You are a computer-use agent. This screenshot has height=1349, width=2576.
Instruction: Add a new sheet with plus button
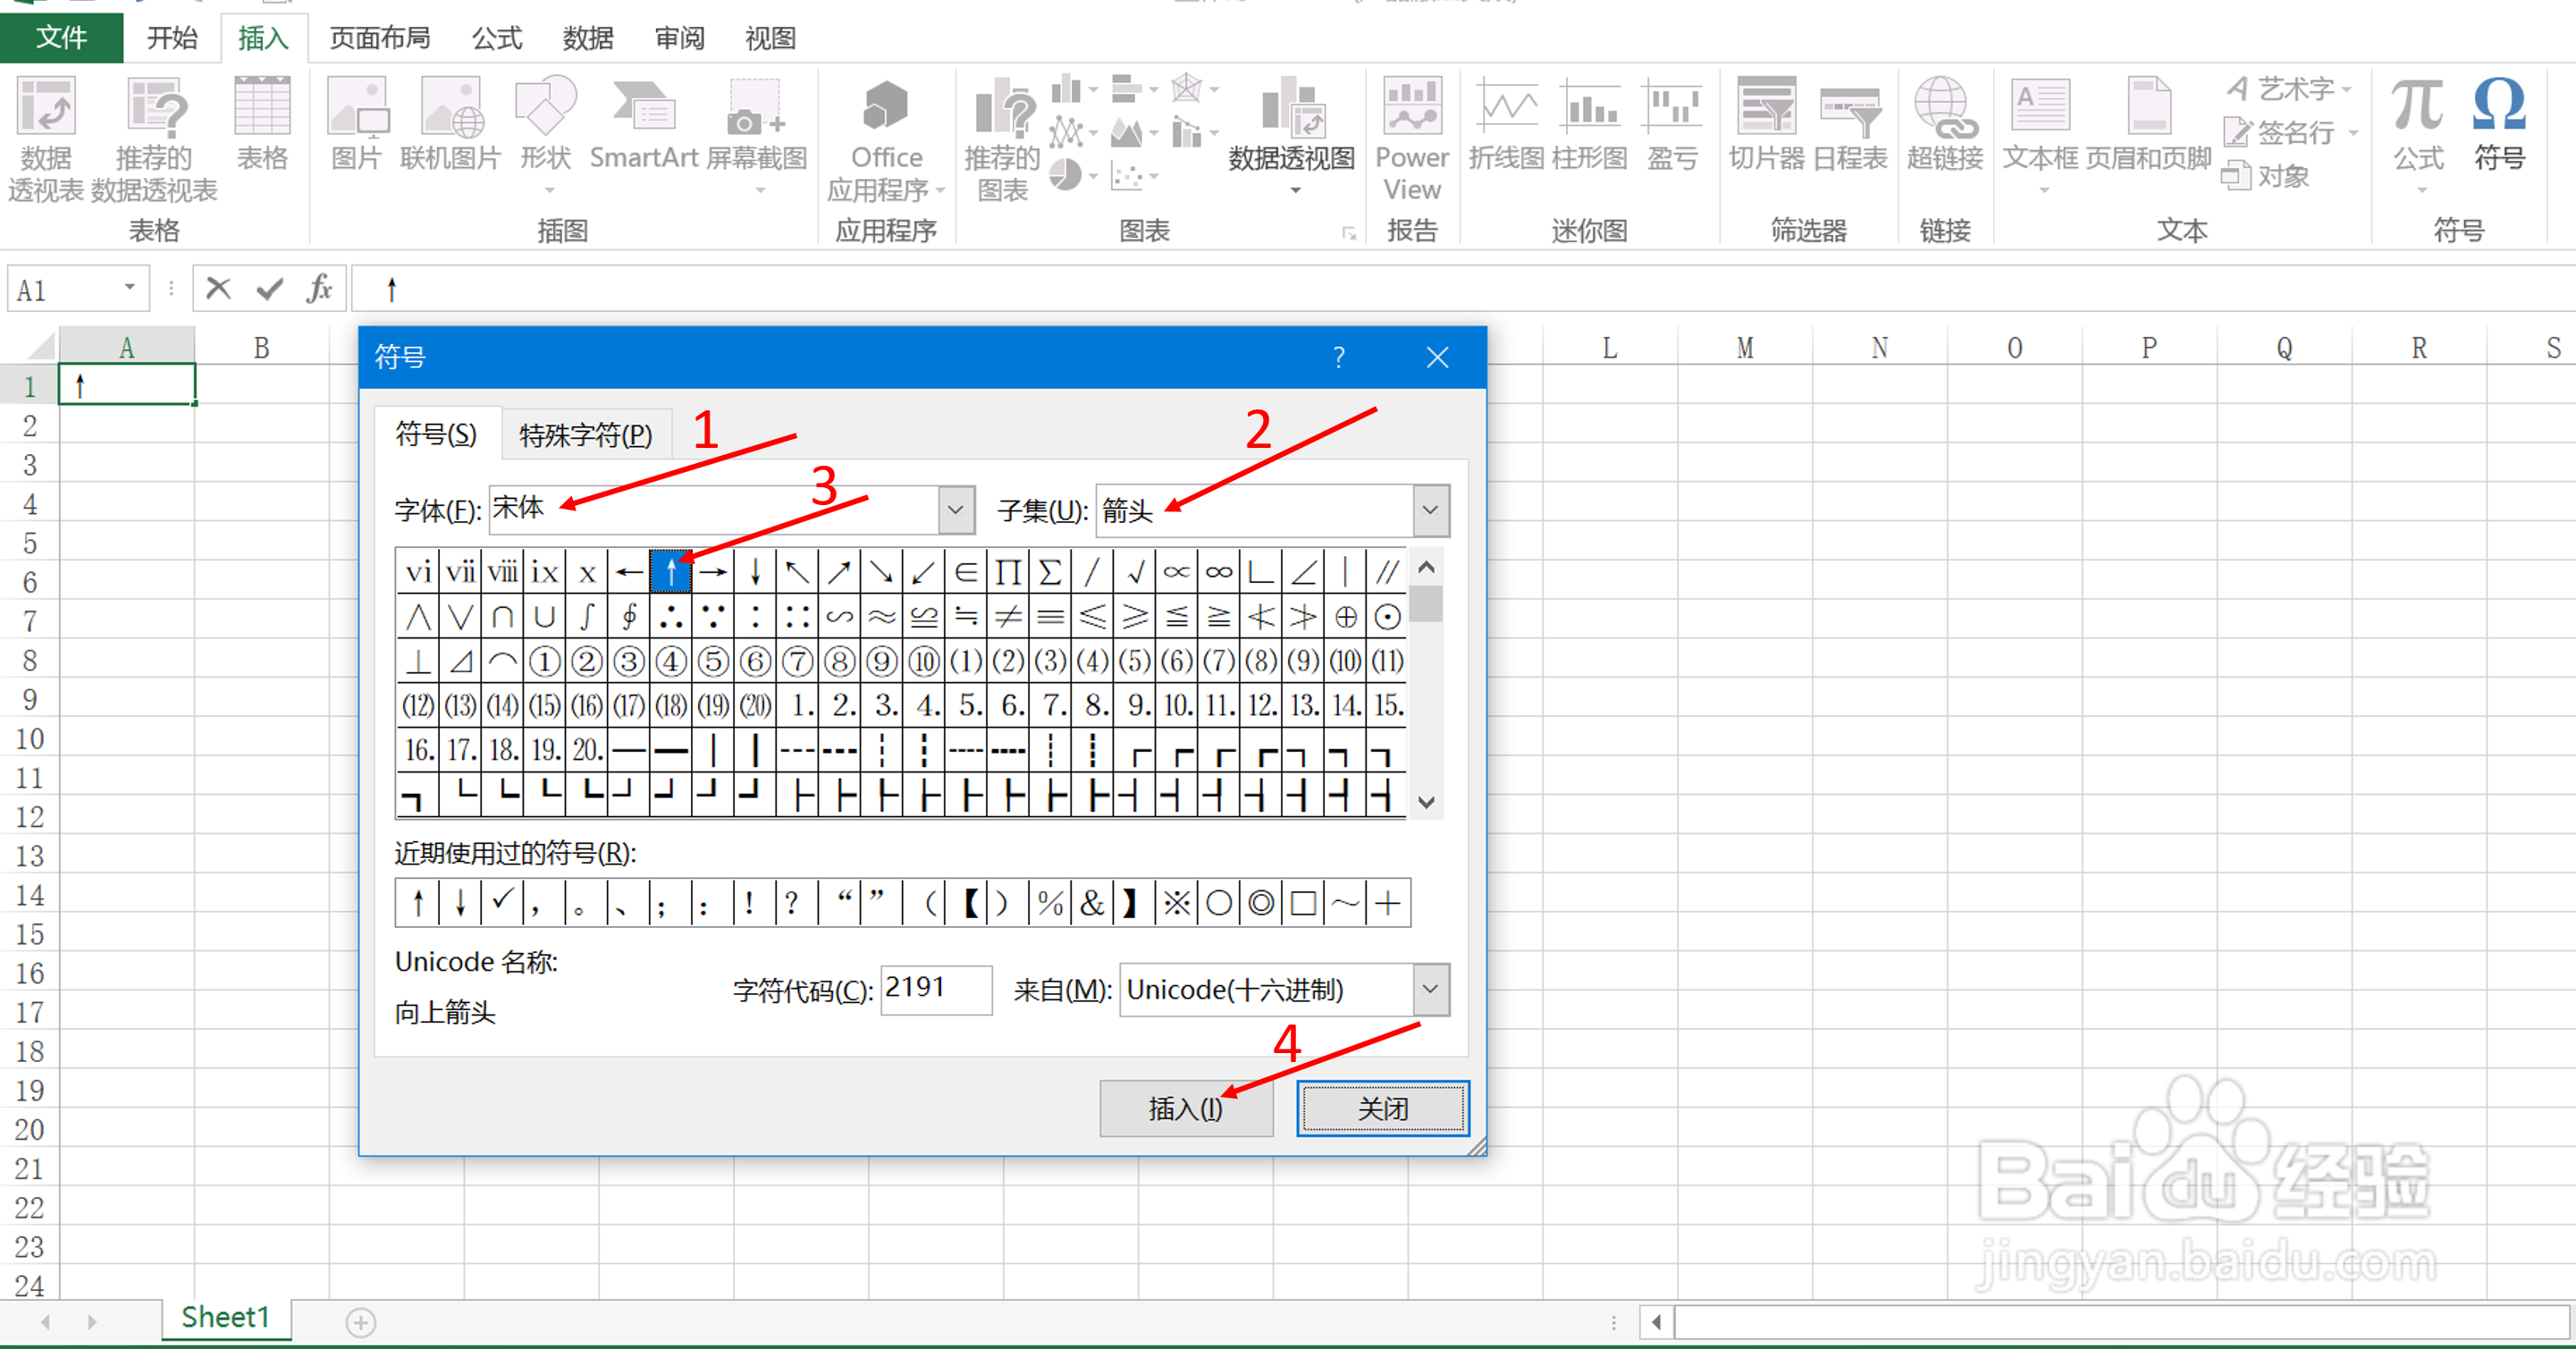tap(360, 1322)
